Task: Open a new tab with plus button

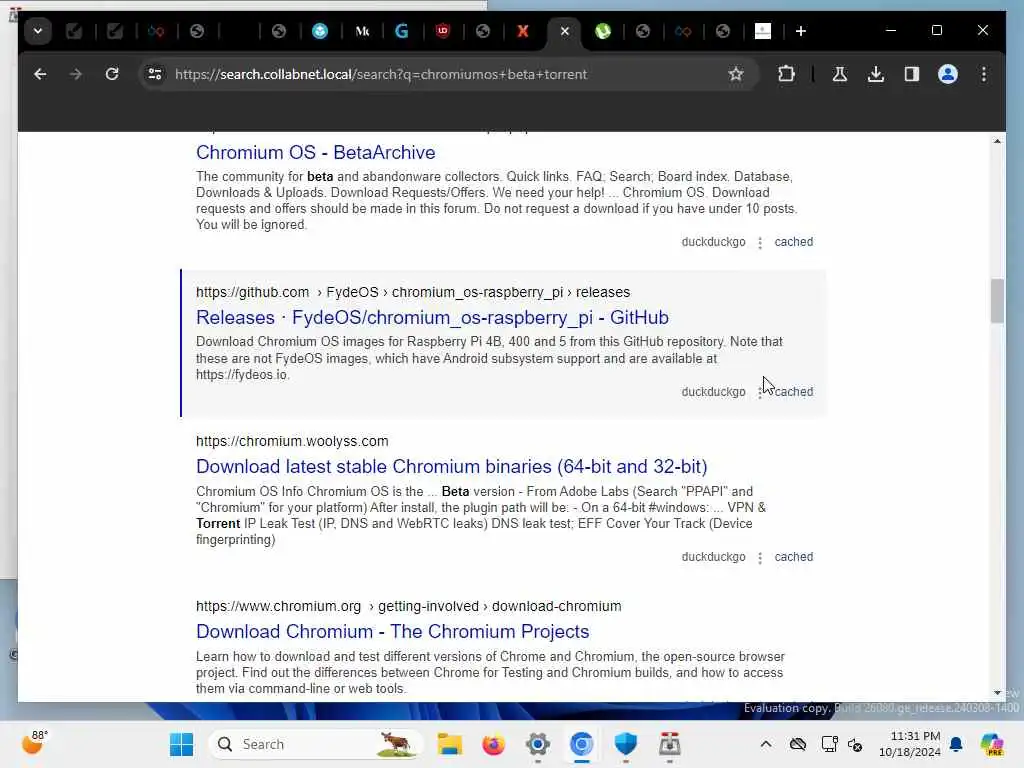Action: coord(801,31)
